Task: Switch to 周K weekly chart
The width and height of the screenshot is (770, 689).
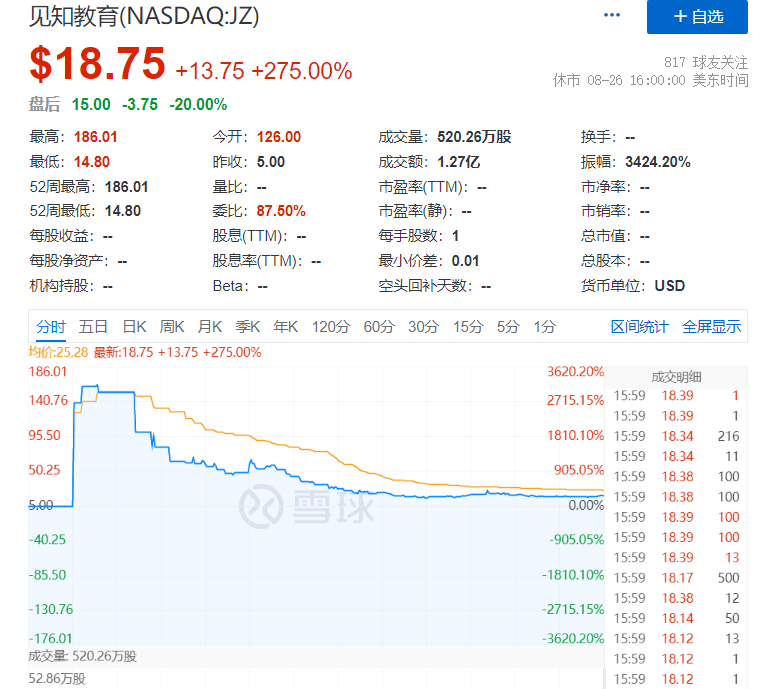Action: coord(172,326)
